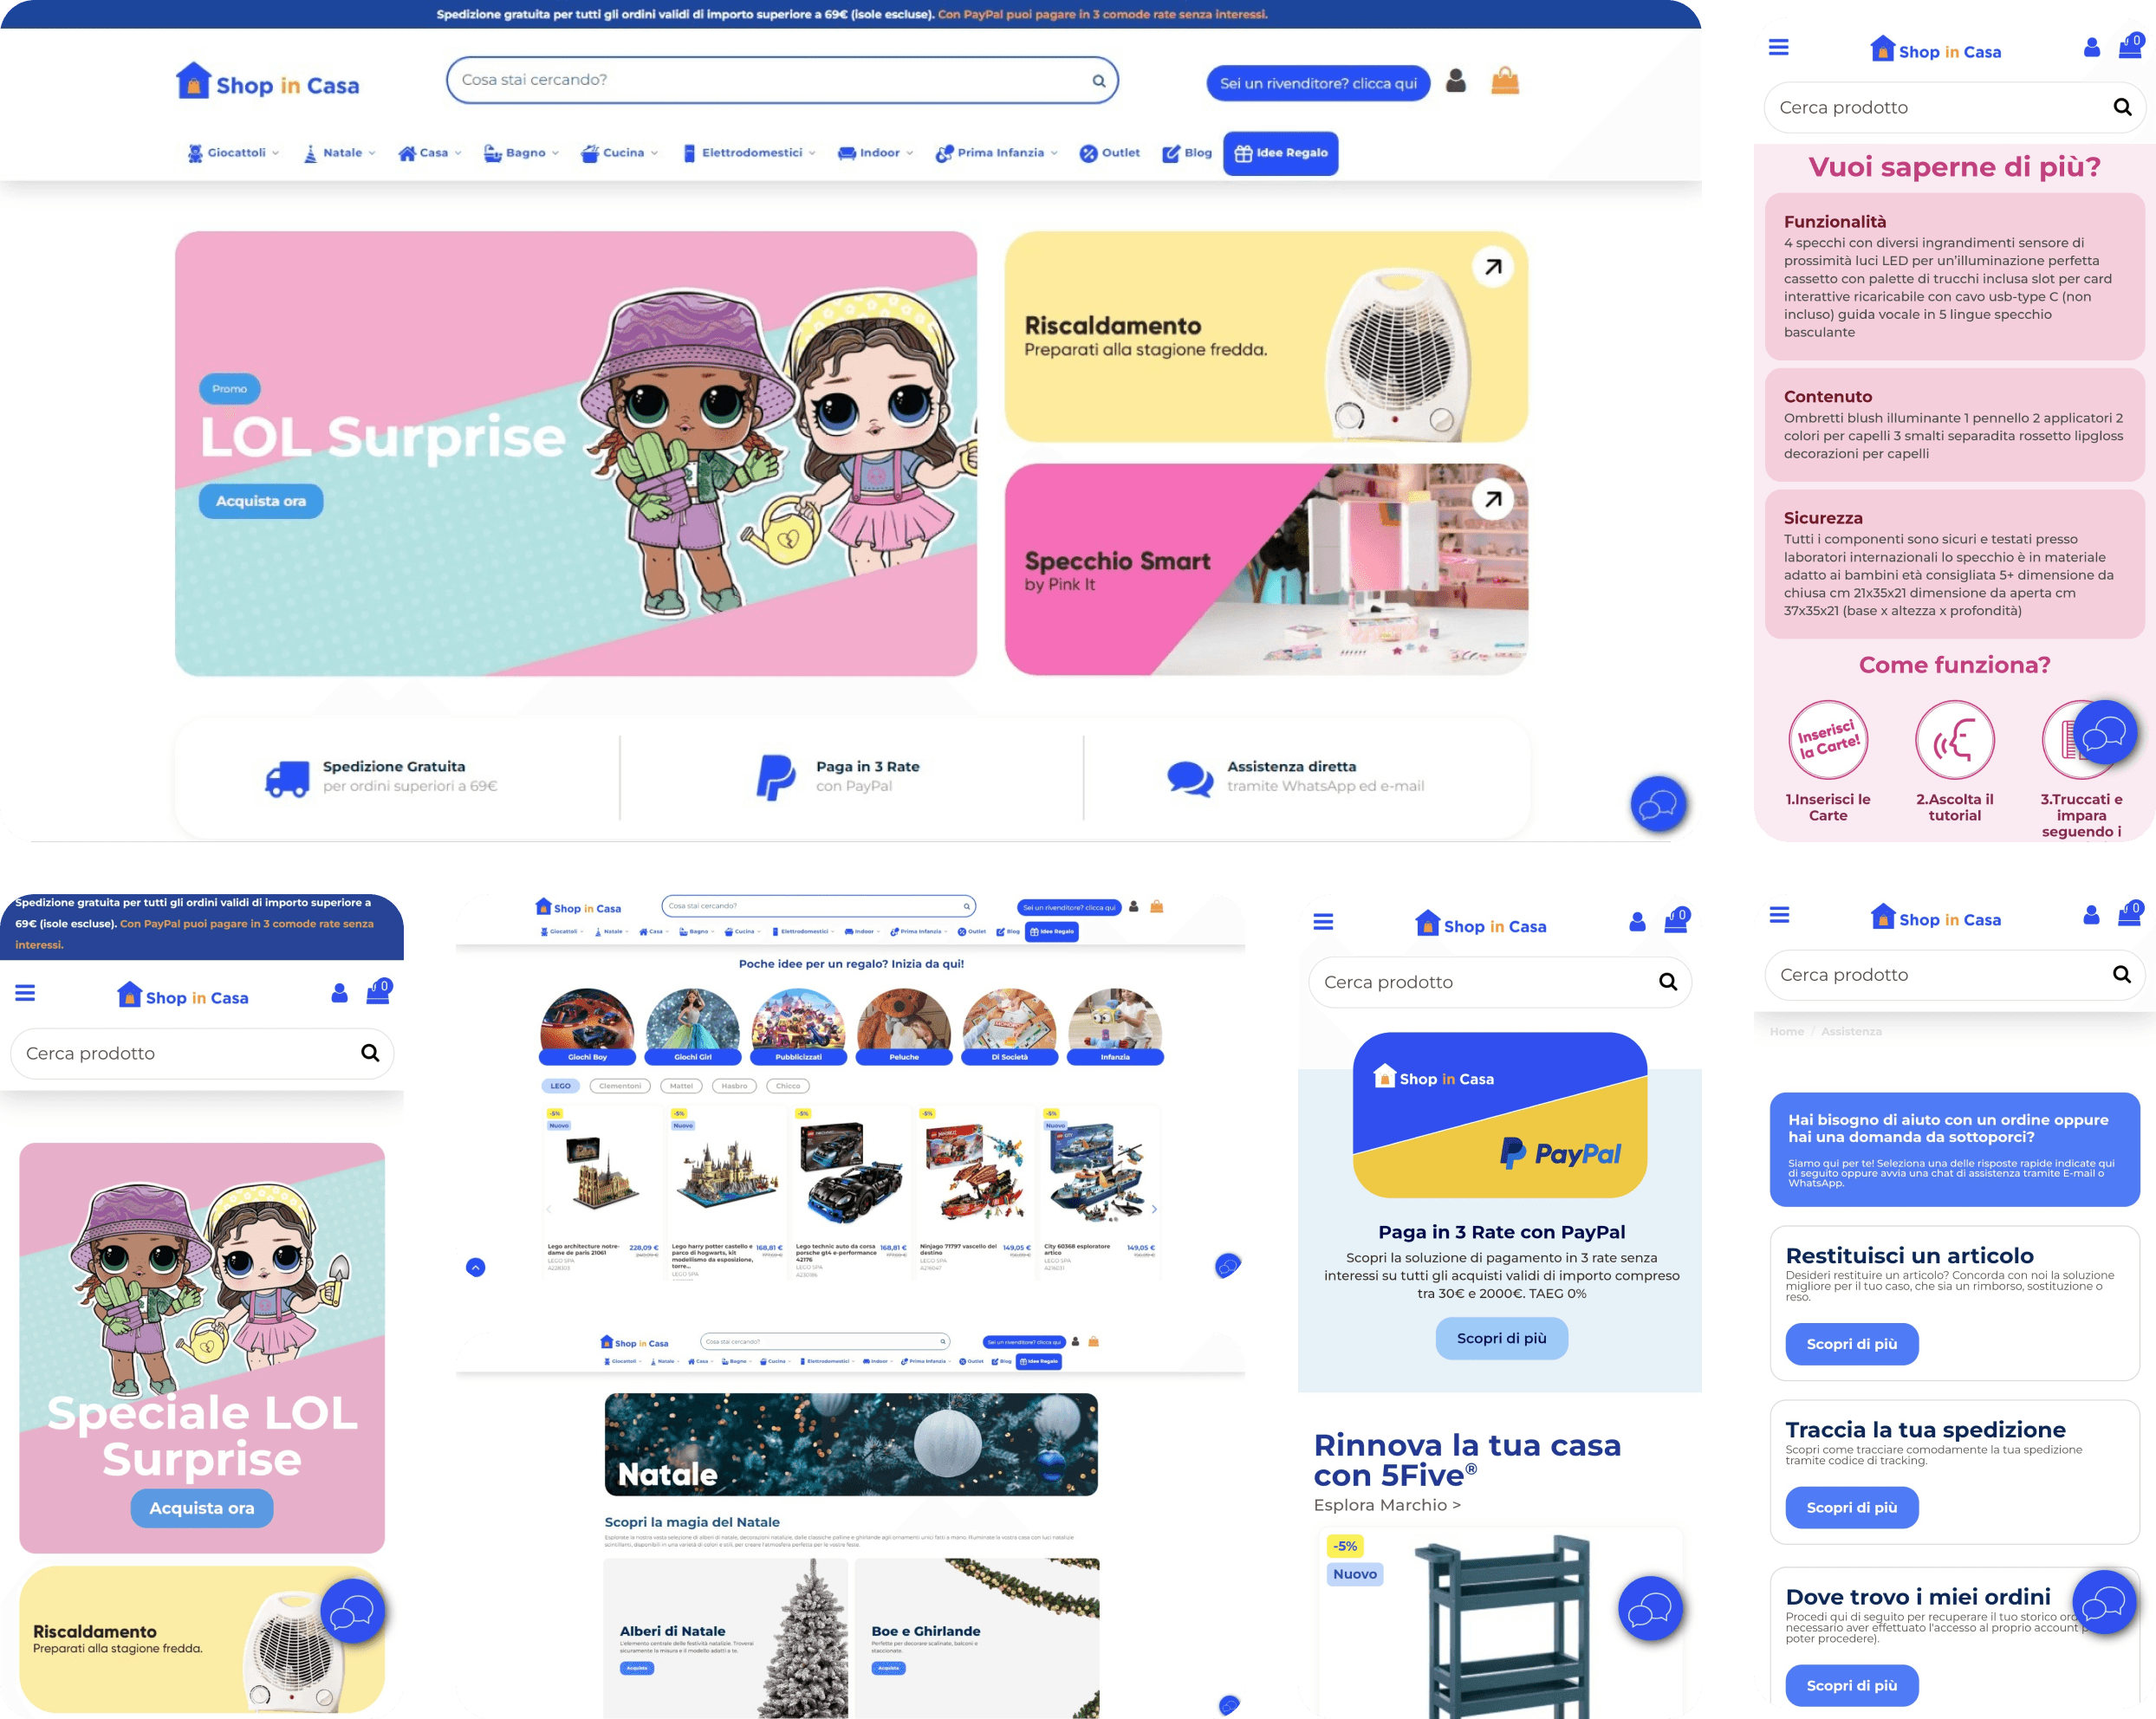Image resolution: width=2156 pixels, height=1719 pixels.
Task: Click 'Scopri di più' under 'Paga in 3 Rate con PayPal'
Action: (x=1502, y=1338)
